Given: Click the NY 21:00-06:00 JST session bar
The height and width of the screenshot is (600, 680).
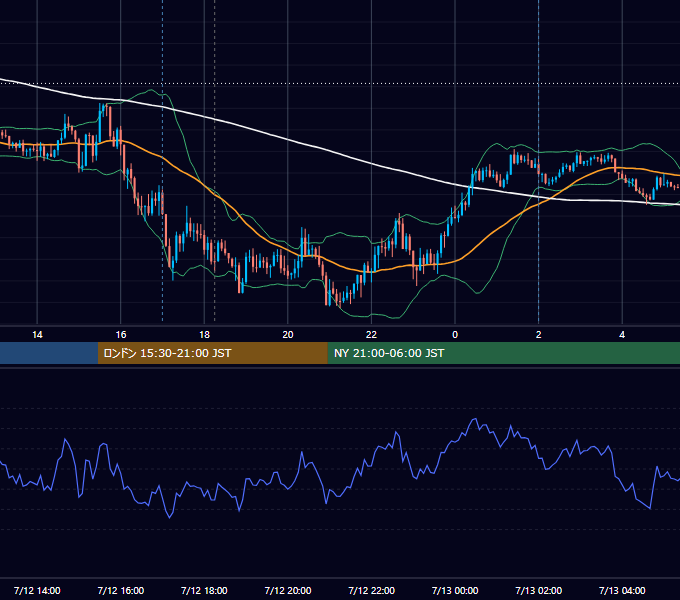Looking at the screenshot, I should (503, 353).
